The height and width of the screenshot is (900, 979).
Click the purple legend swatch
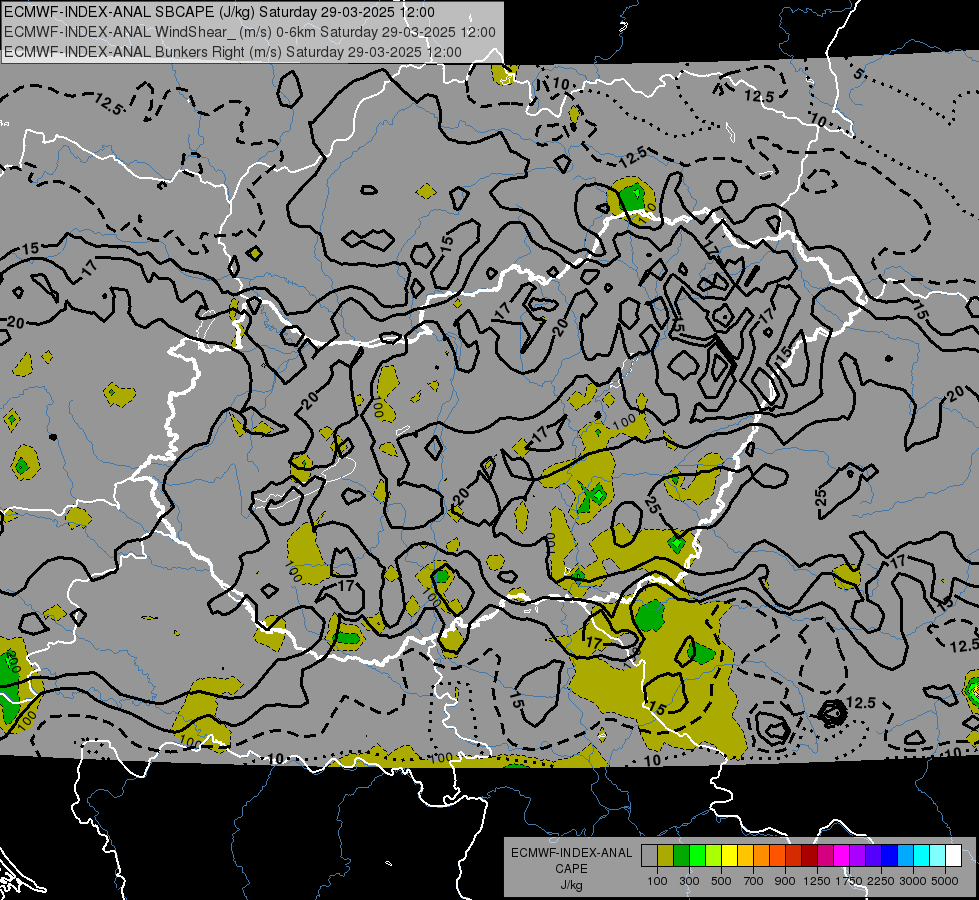point(857,856)
